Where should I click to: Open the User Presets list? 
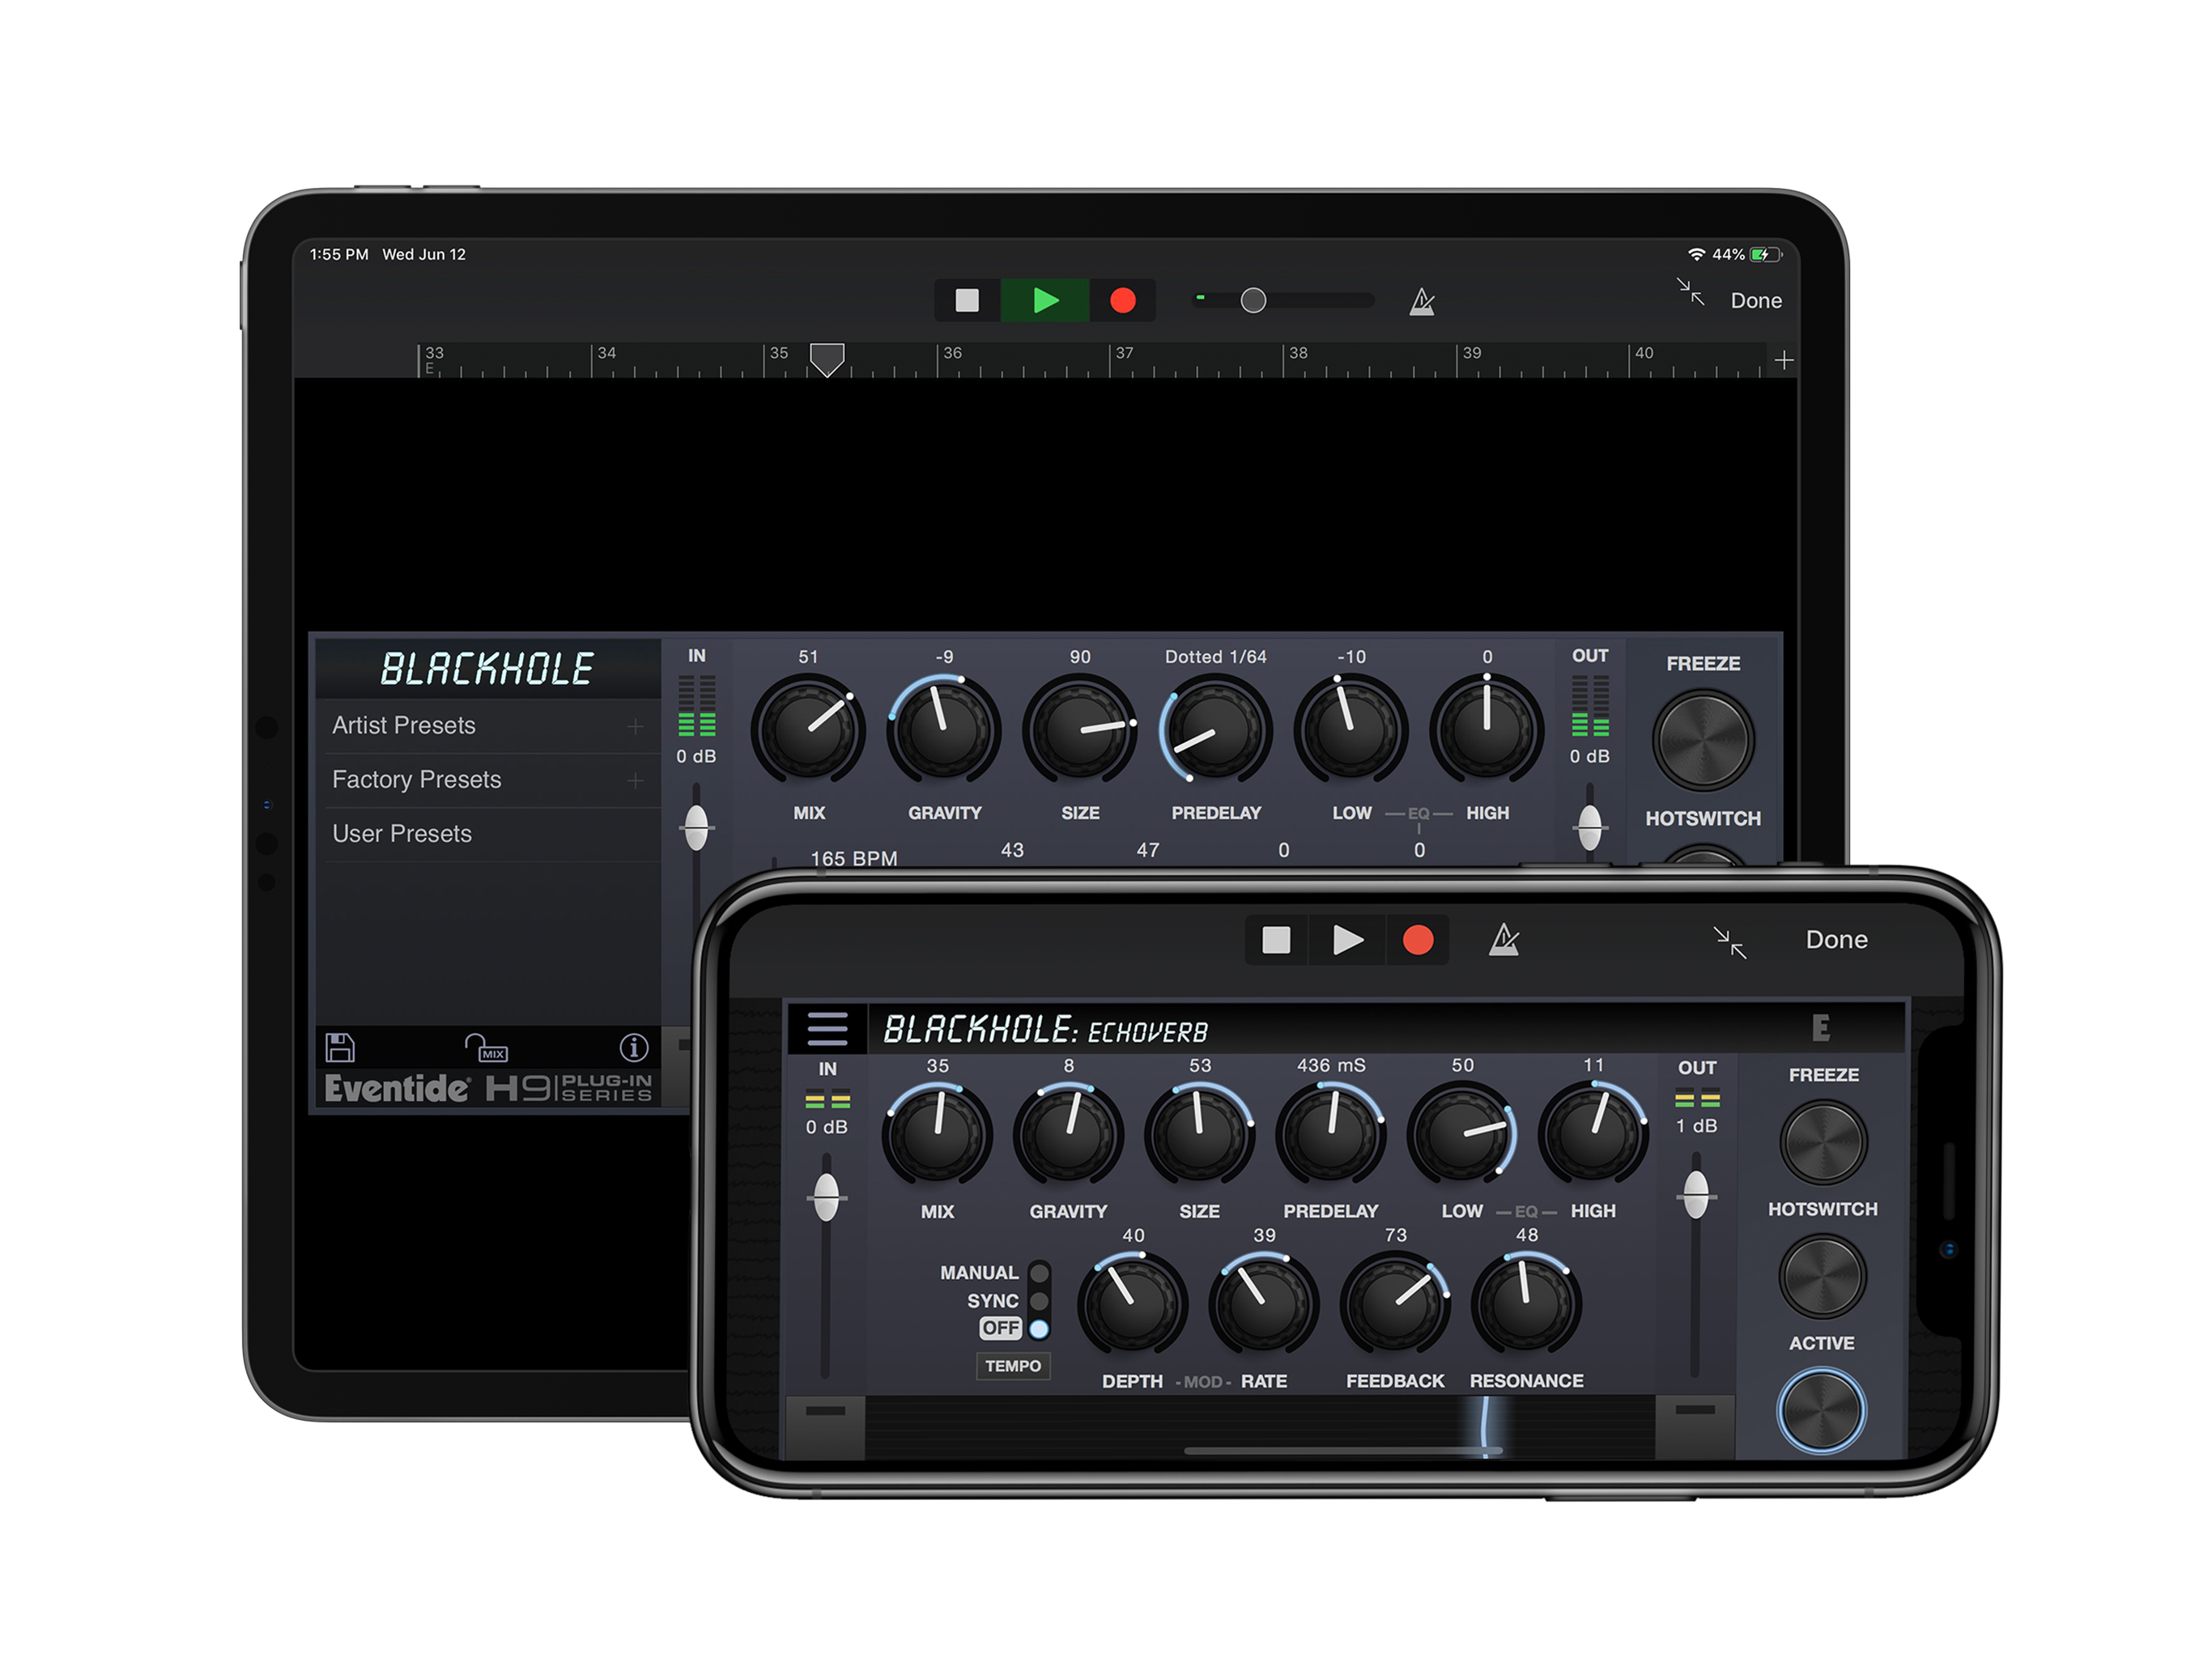pos(489,833)
